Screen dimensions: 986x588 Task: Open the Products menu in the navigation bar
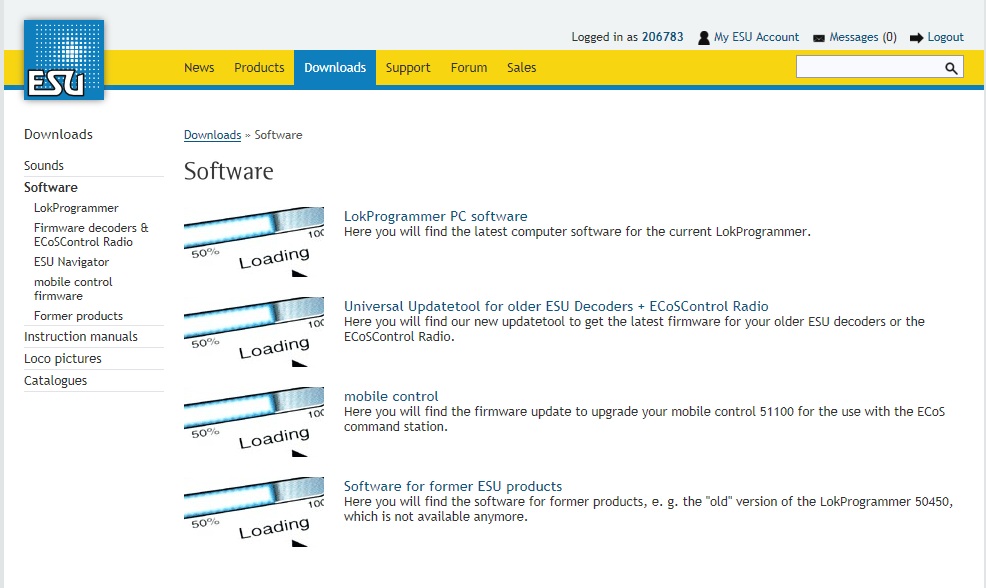[259, 68]
